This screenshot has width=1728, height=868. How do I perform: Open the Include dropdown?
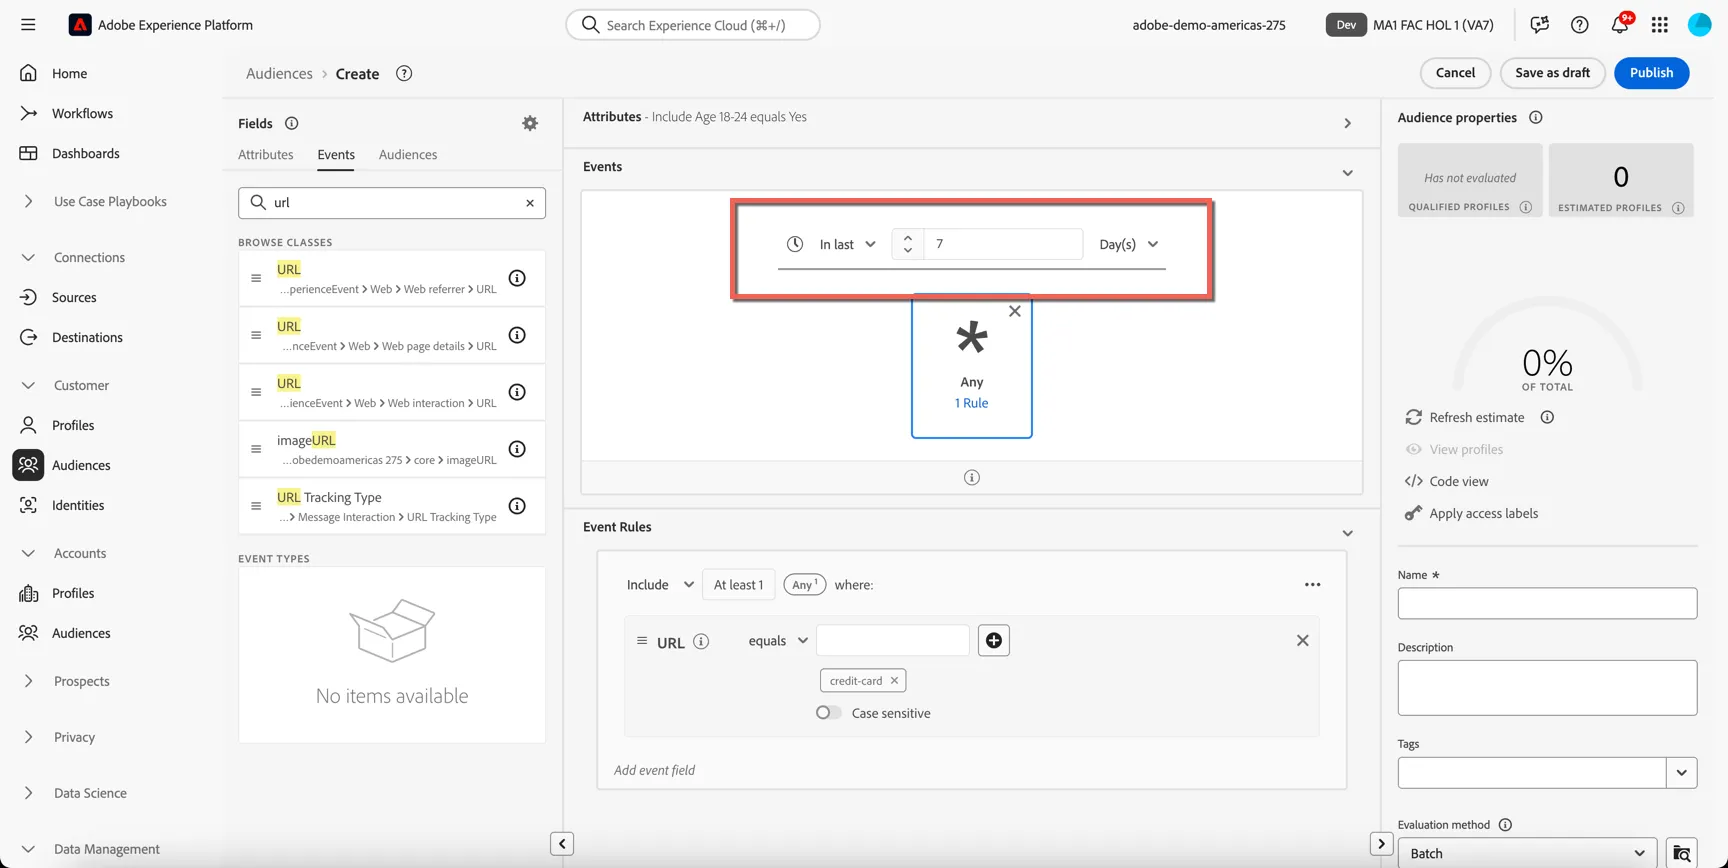click(660, 585)
